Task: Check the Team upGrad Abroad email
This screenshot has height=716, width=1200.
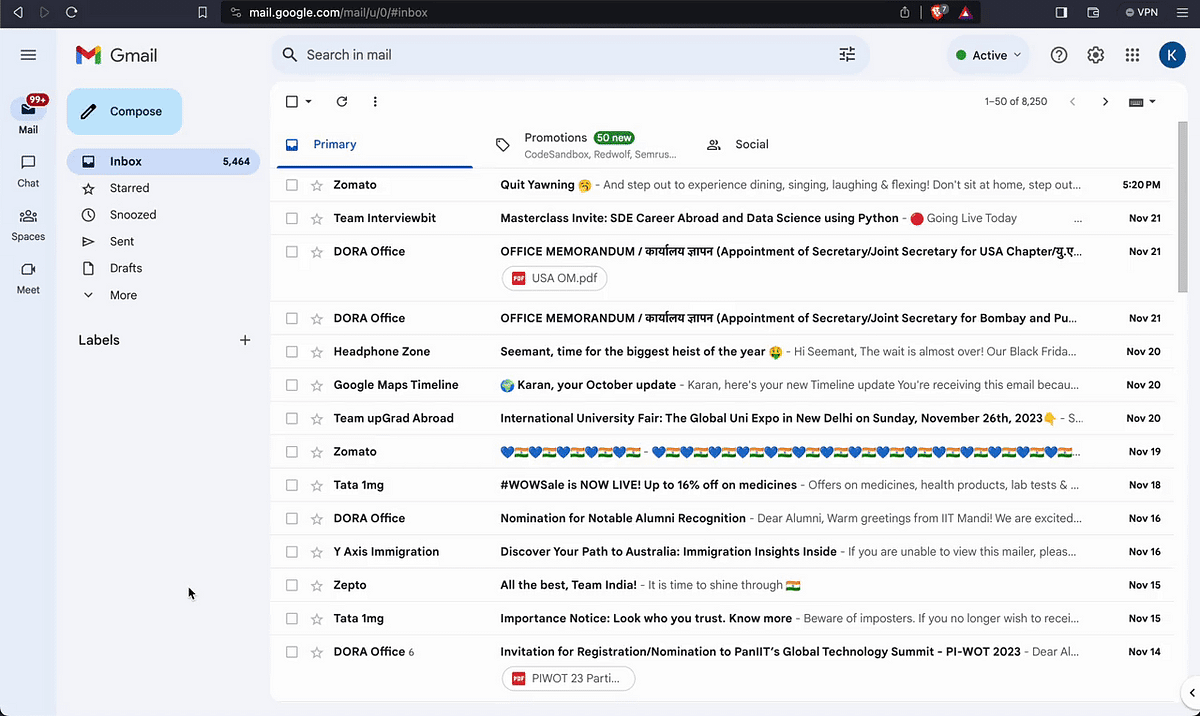Action: point(292,418)
